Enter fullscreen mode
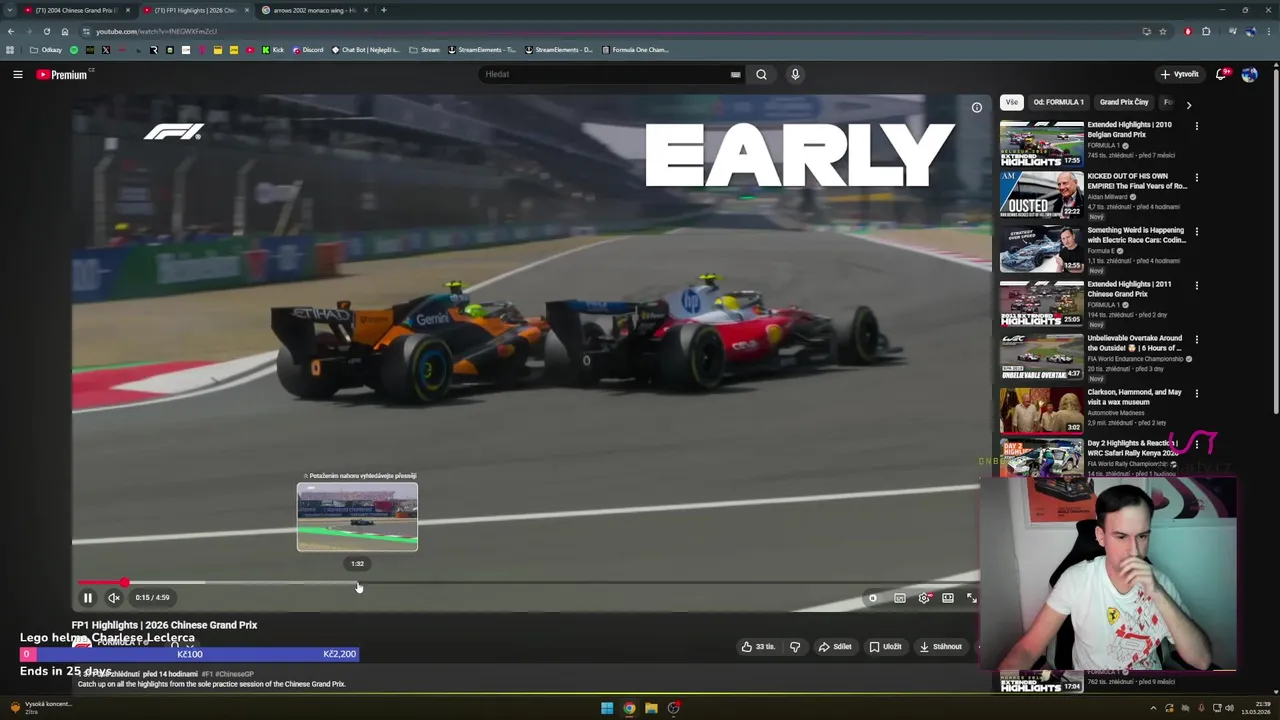Screen dimensions: 1280x720 (x=971, y=598)
